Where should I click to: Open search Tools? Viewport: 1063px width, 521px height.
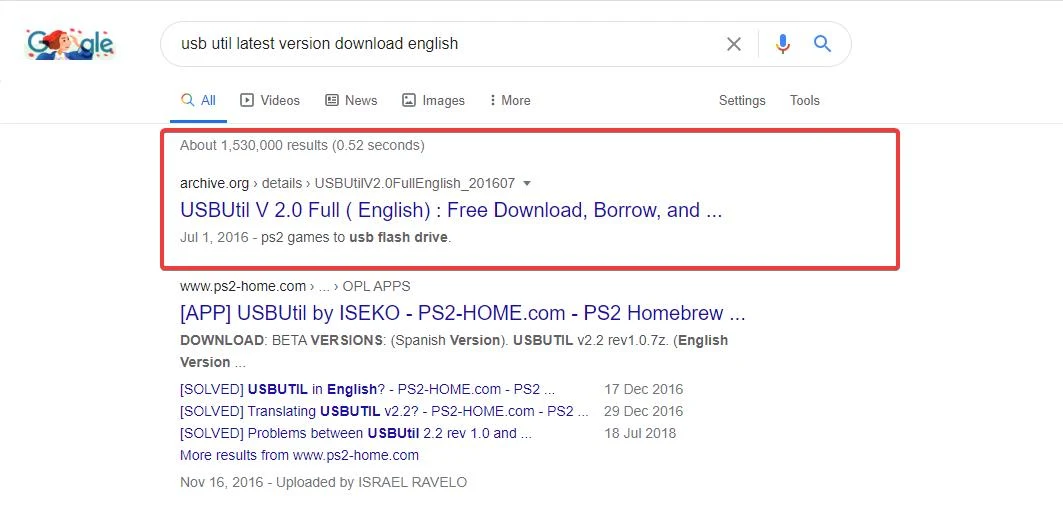tap(805, 100)
